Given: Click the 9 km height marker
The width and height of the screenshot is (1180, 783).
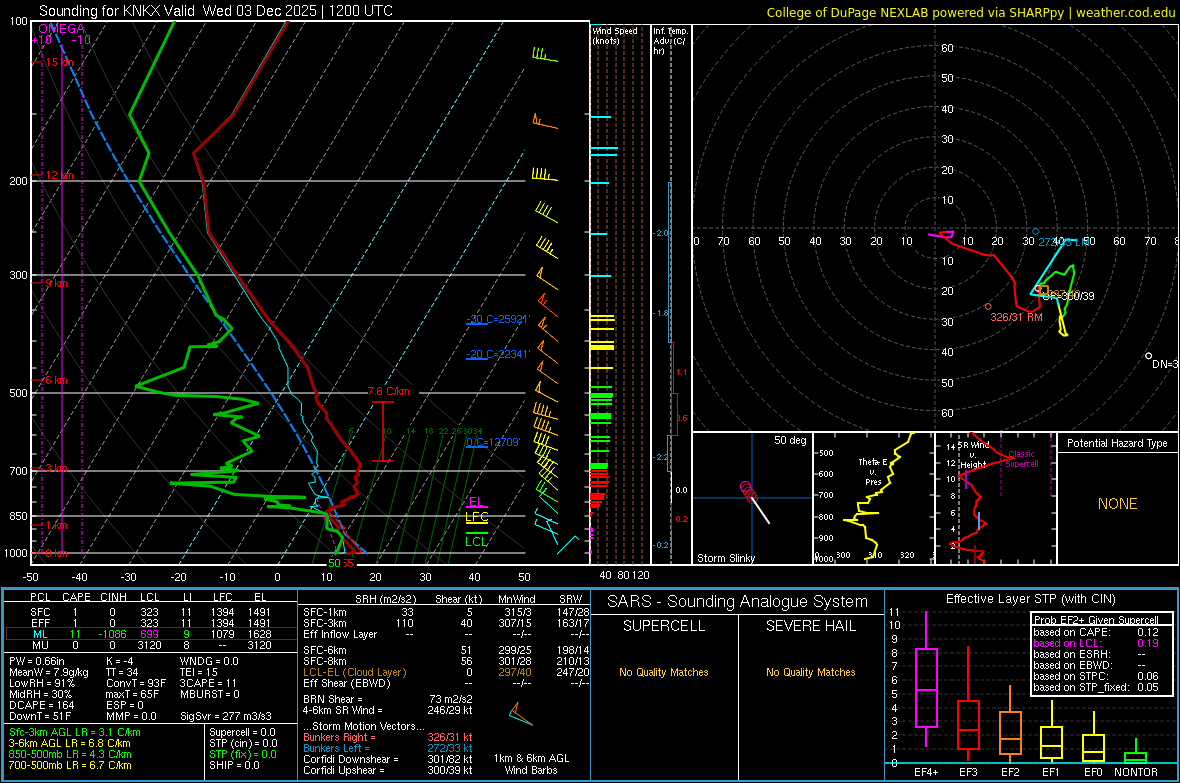Looking at the screenshot, I should pos(56,283).
